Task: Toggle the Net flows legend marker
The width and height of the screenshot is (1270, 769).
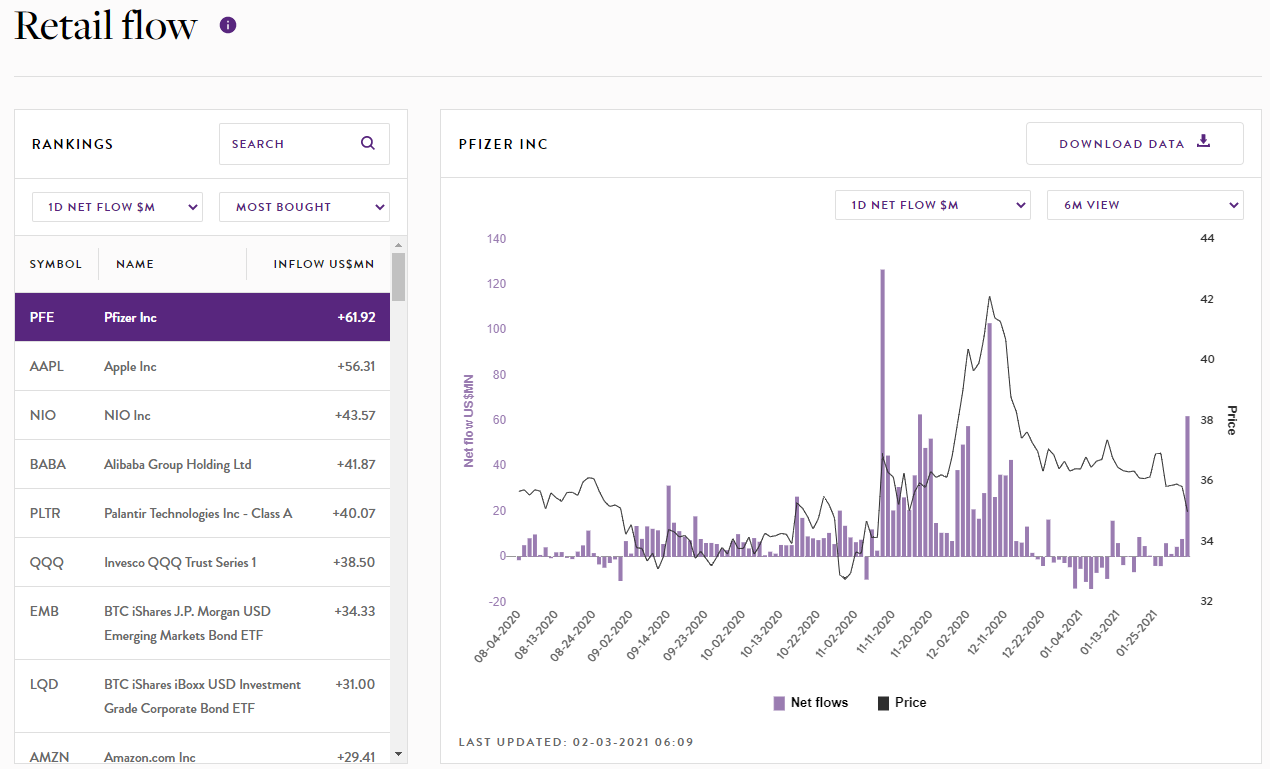Action: [x=779, y=703]
